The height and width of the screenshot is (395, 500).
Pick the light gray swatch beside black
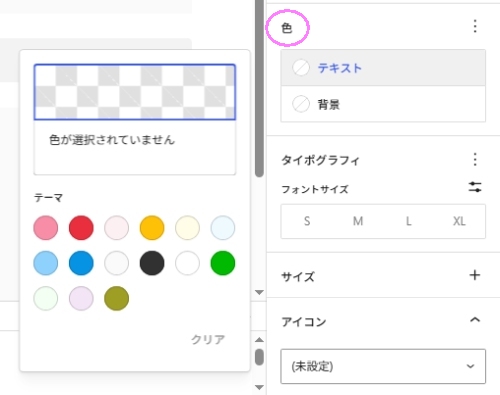click(x=116, y=263)
